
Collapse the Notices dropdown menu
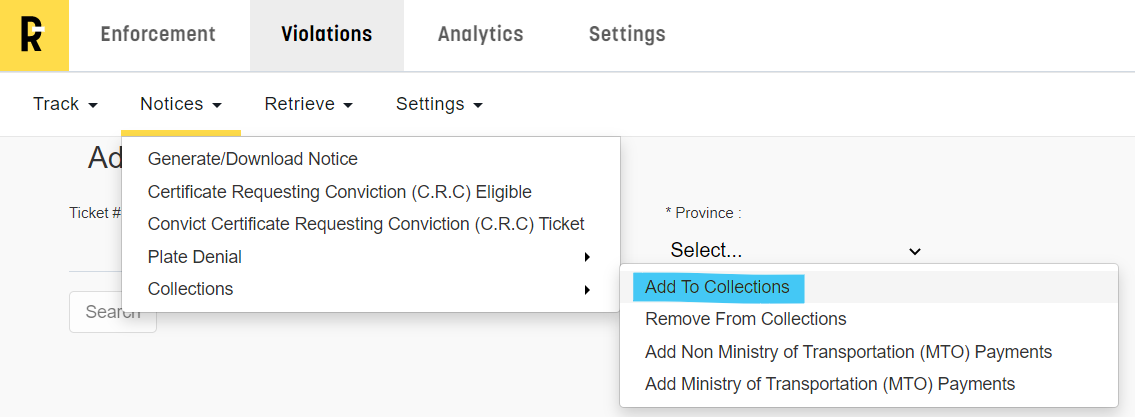(x=180, y=104)
